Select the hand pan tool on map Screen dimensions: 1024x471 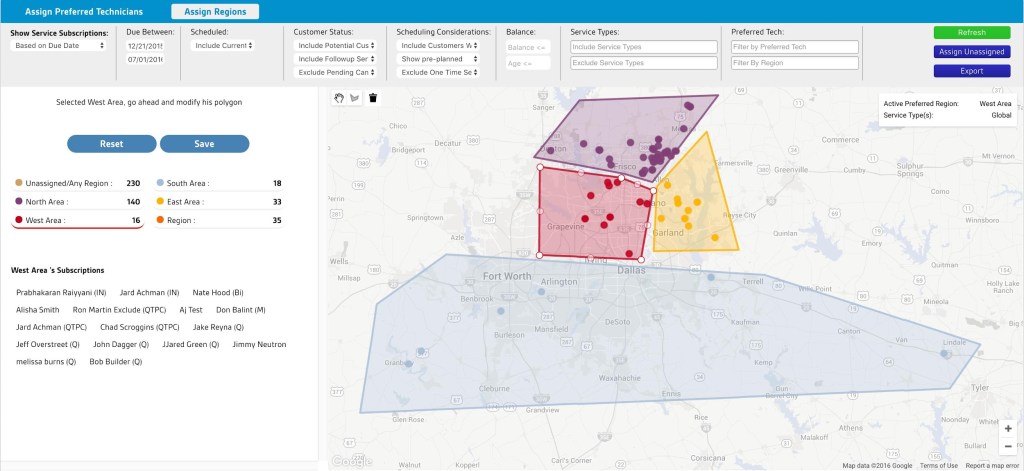340,97
